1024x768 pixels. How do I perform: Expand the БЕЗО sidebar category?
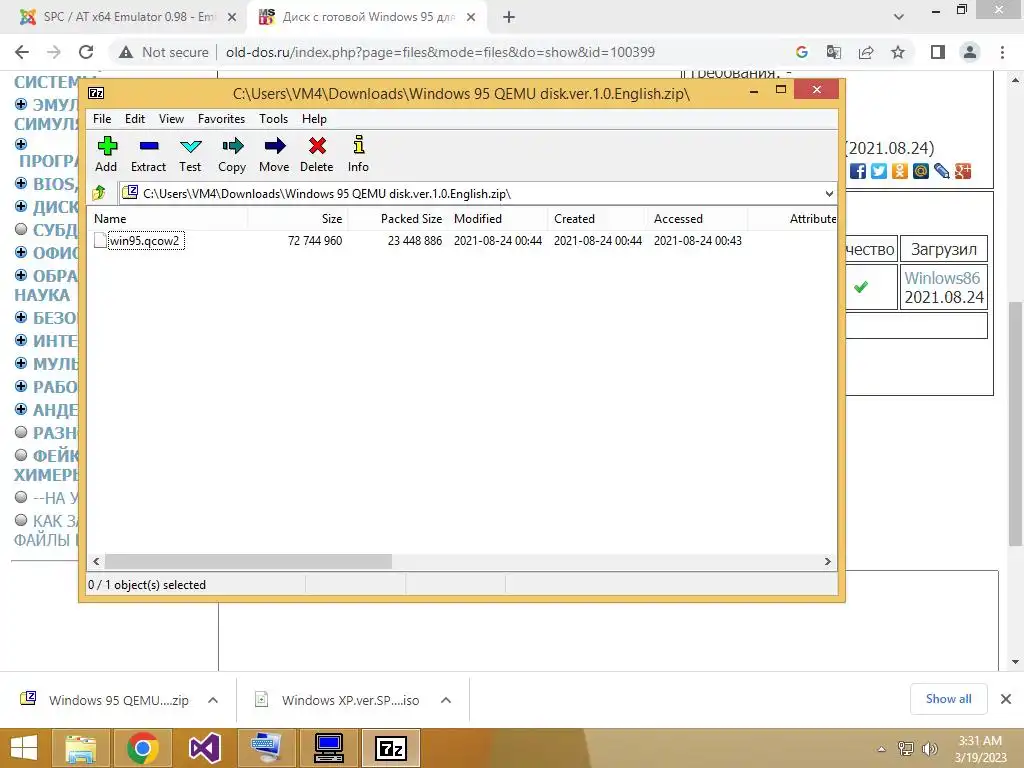coord(21,317)
